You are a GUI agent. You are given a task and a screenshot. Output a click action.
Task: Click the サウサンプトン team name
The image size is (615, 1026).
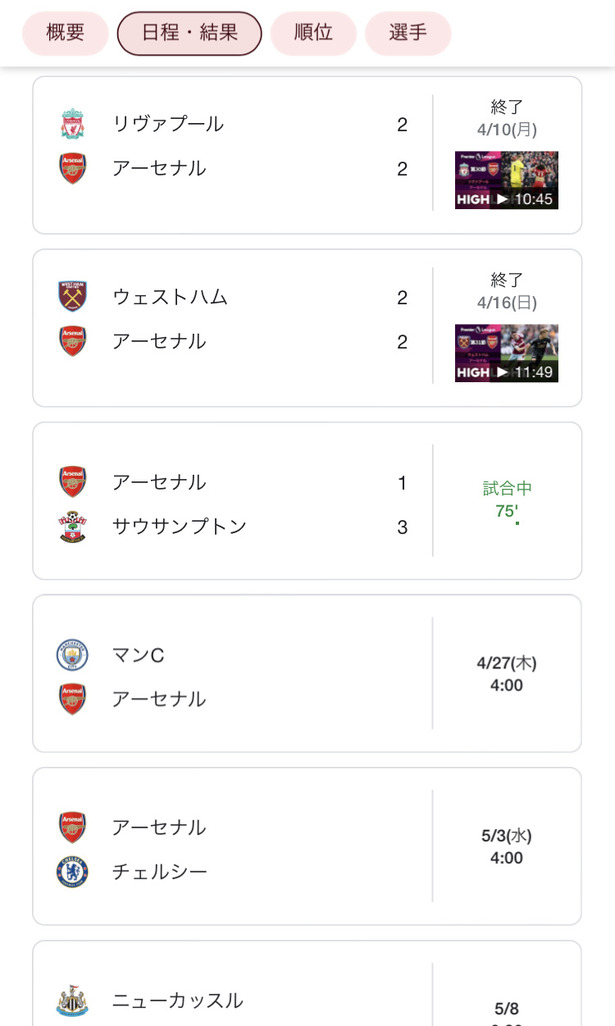click(179, 526)
